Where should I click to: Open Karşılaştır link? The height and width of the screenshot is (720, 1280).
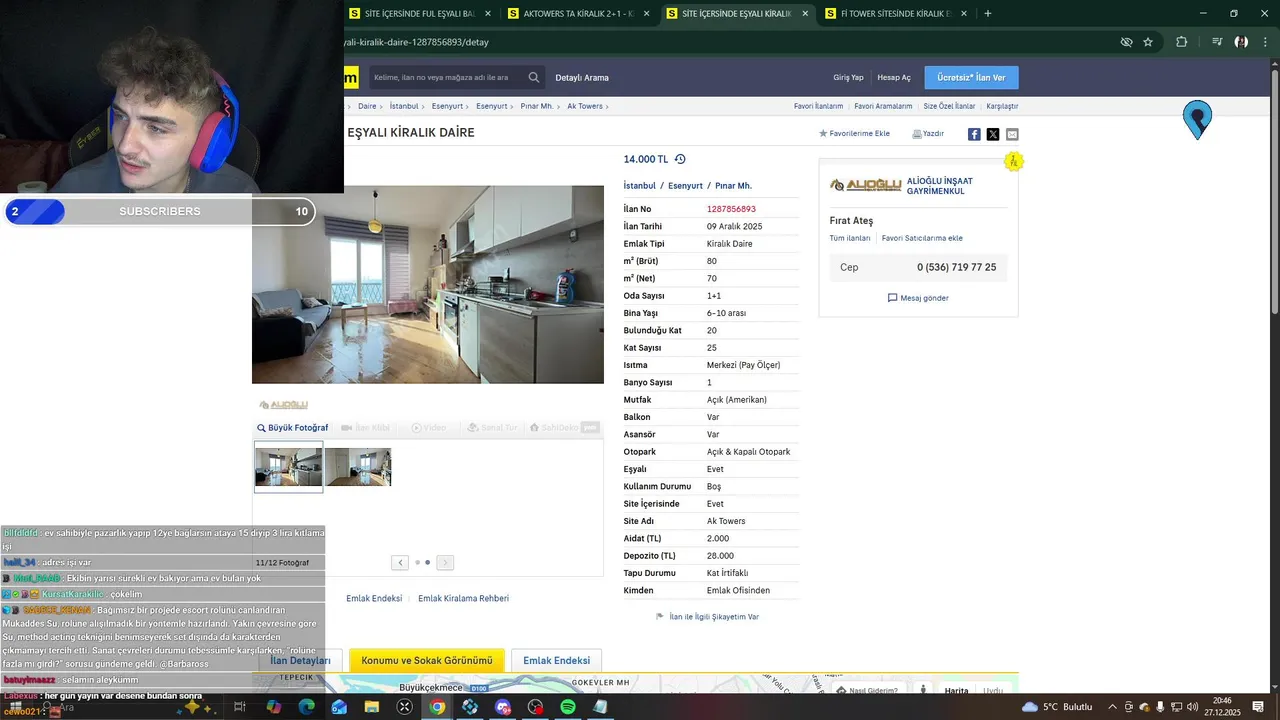pyautogui.click(x=1002, y=106)
